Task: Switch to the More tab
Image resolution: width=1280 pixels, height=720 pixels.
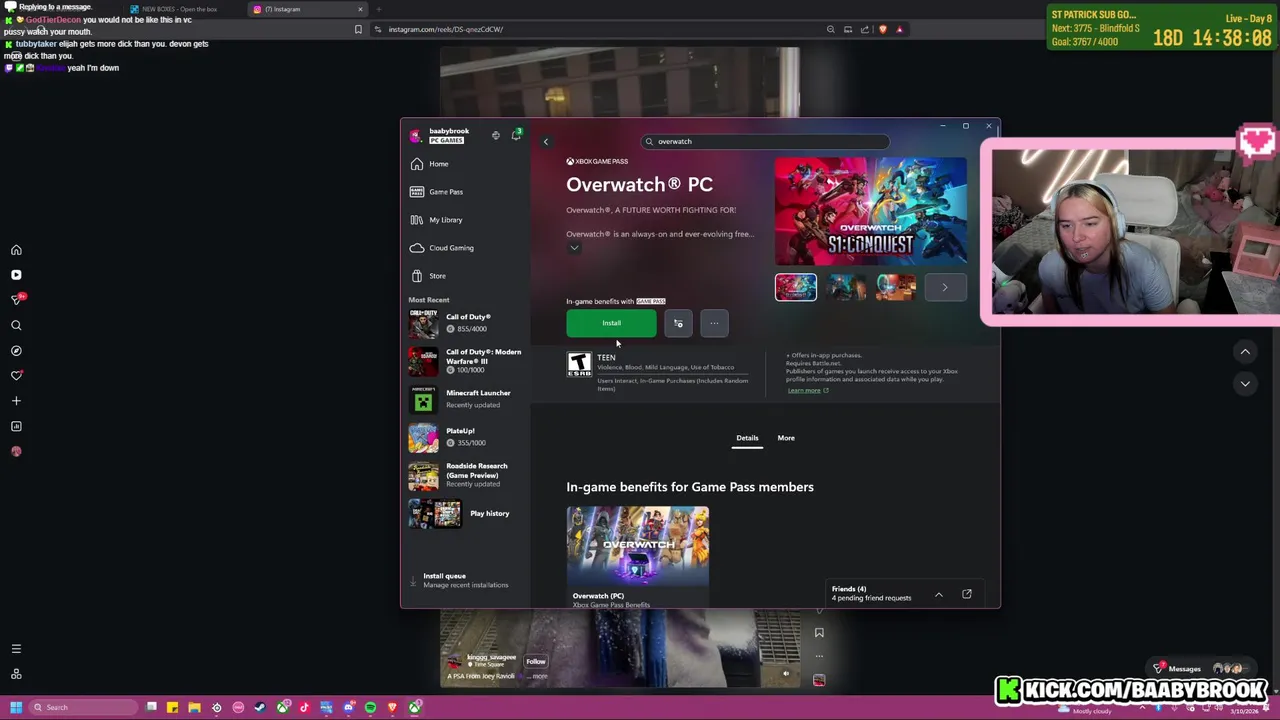Action: click(786, 438)
